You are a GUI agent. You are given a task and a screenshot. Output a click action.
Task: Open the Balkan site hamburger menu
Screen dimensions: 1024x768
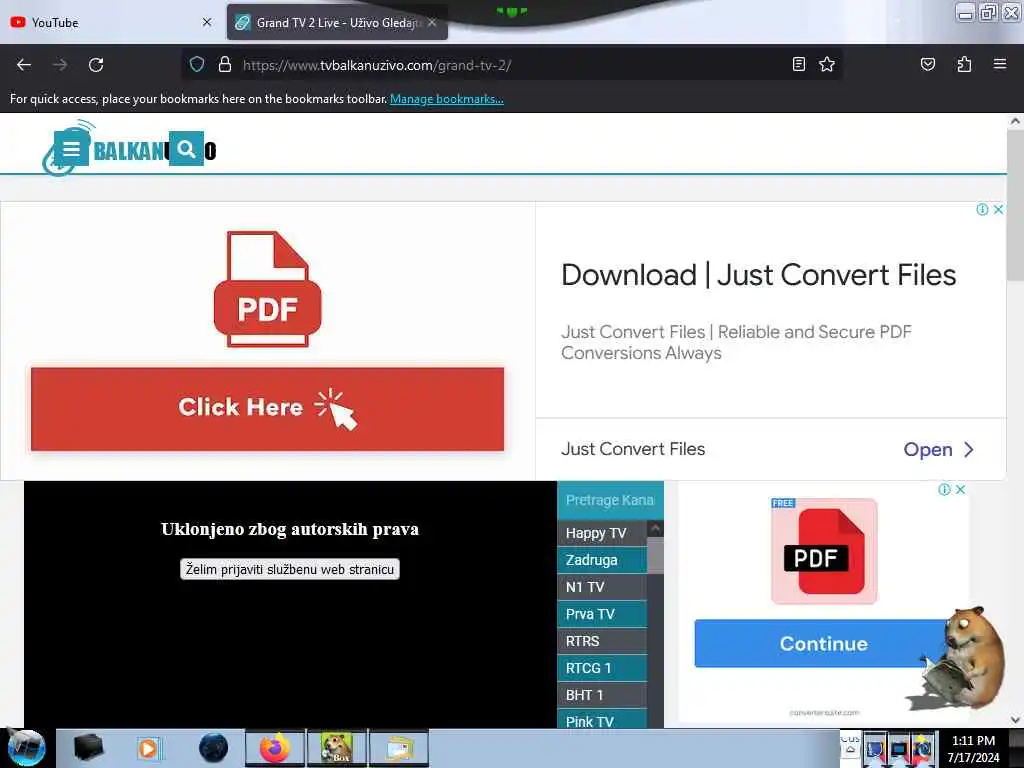(71, 150)
